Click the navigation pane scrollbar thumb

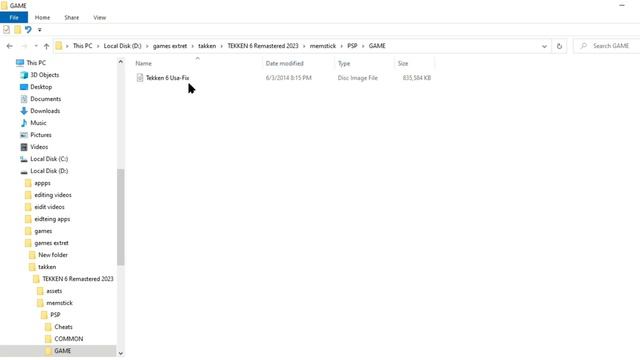point(120,217)
